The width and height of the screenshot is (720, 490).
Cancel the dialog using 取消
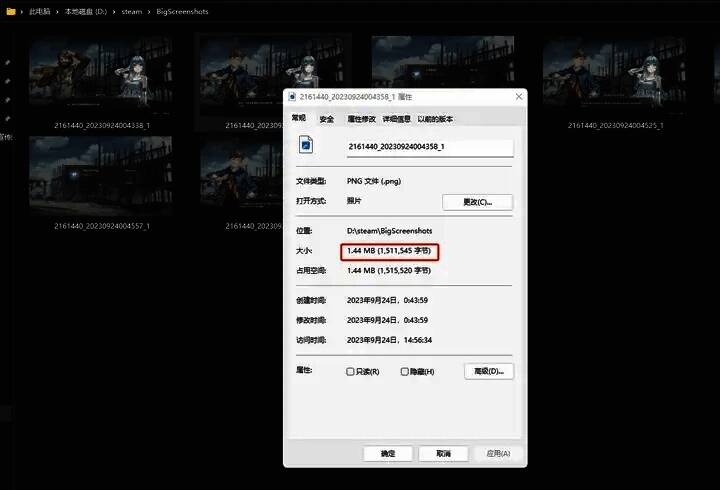[443, 453]
